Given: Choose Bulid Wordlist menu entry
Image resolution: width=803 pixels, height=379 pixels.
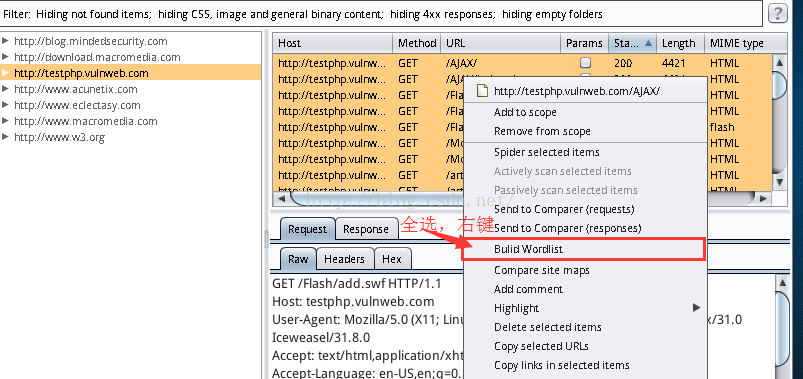Looking at the screenshot, I should pyautogui.click(x=585, y=249).
